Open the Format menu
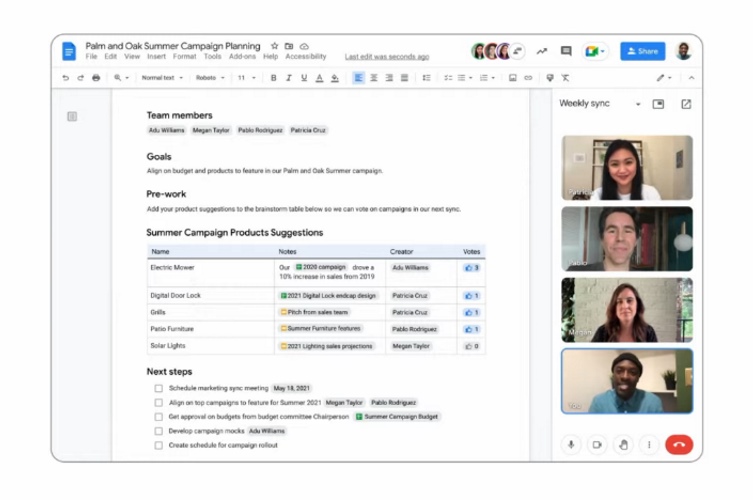Screen dimensions: 753x500 point(184,57)
